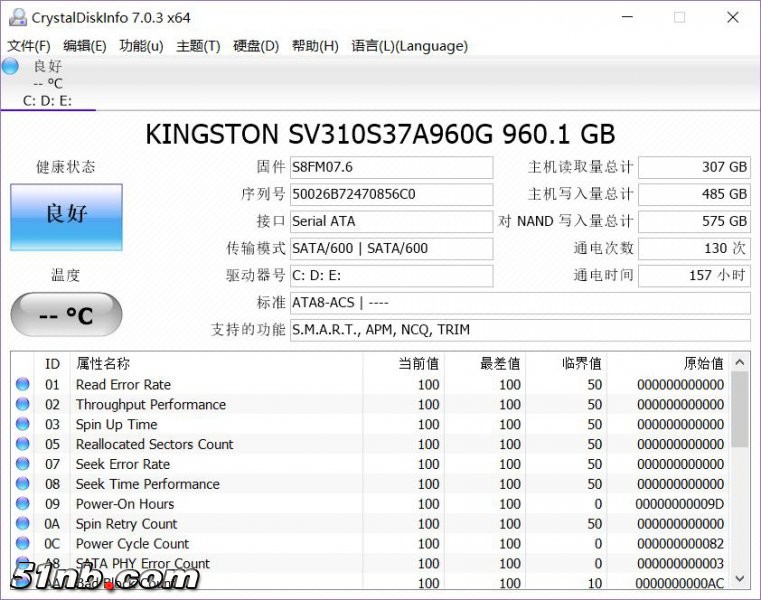
Task: Click the 属性名称 column header
Action: click(x=103, y=364)
